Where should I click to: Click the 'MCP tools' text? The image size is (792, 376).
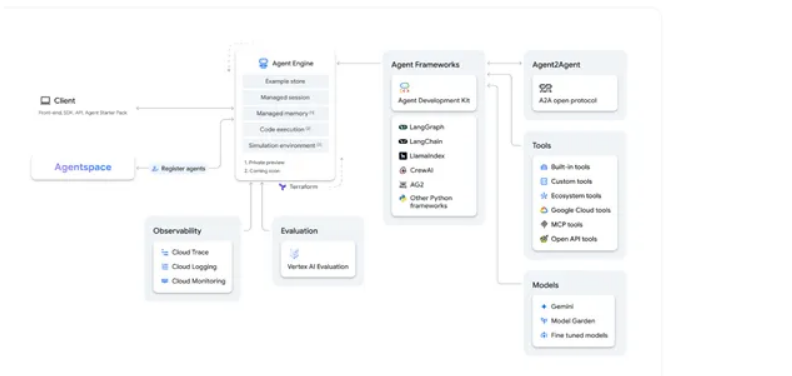tap(567, 224)
